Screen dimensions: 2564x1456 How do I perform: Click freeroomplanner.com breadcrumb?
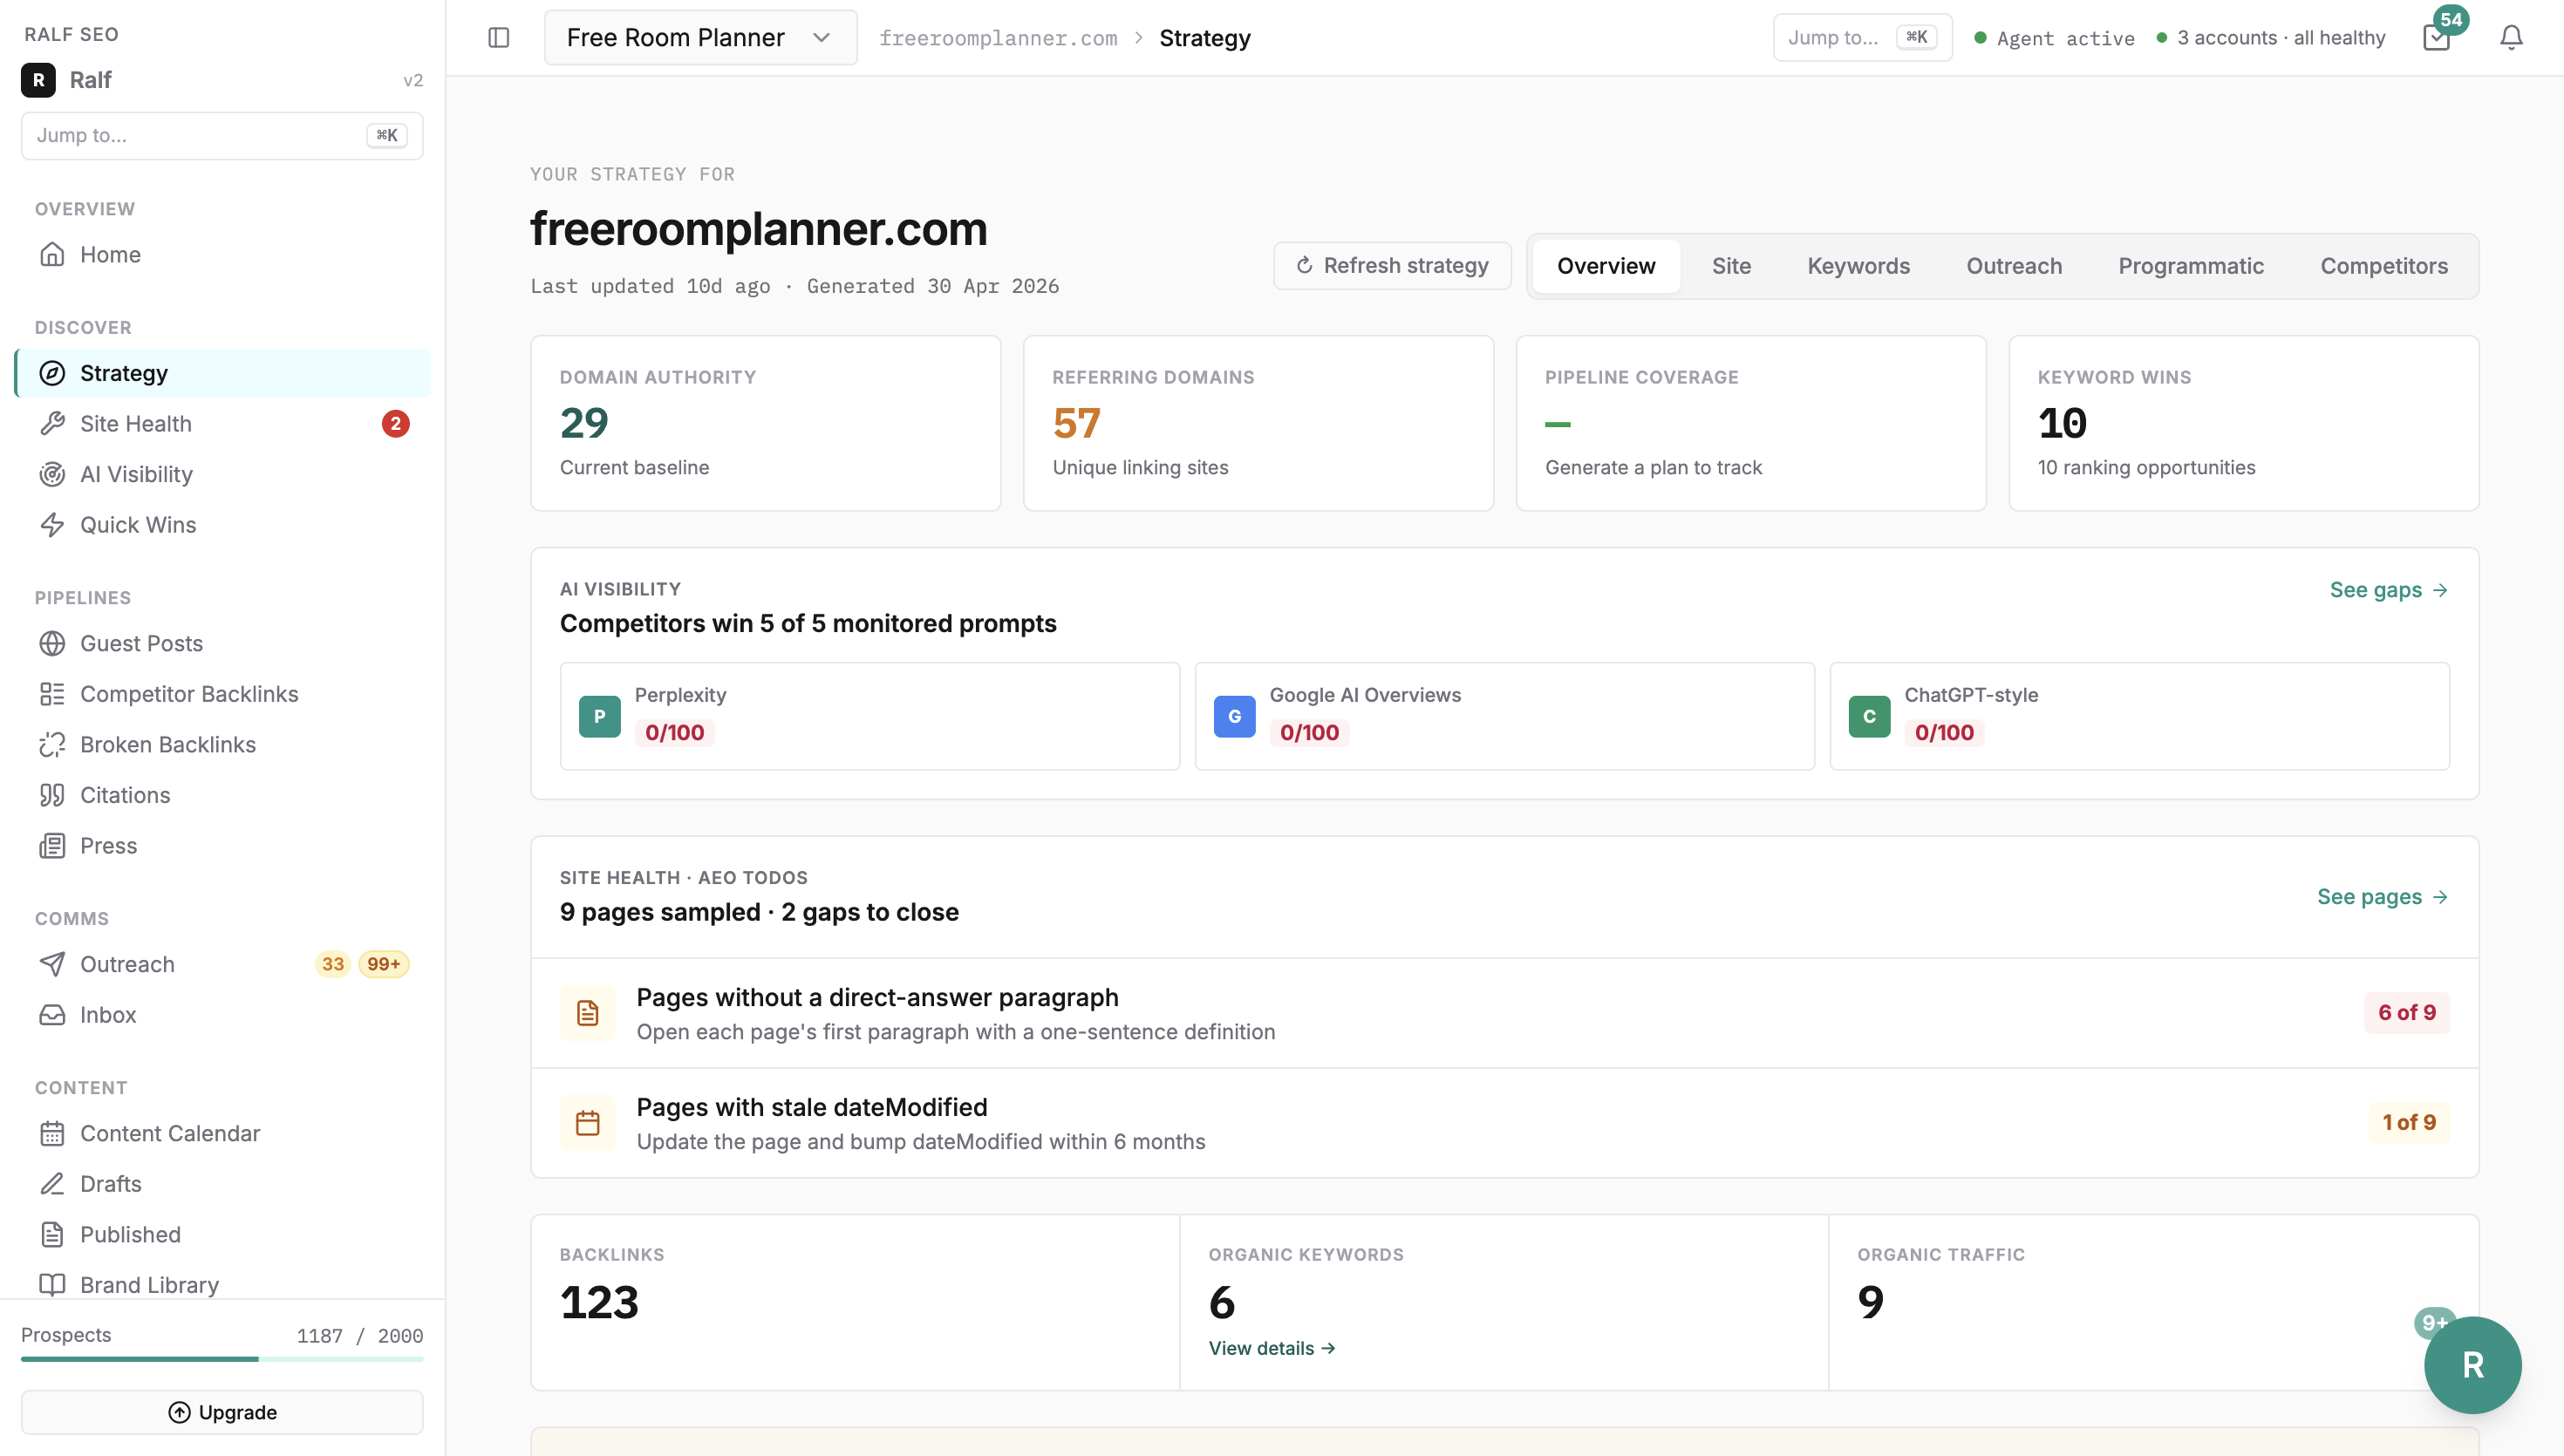tap(998, 38)
